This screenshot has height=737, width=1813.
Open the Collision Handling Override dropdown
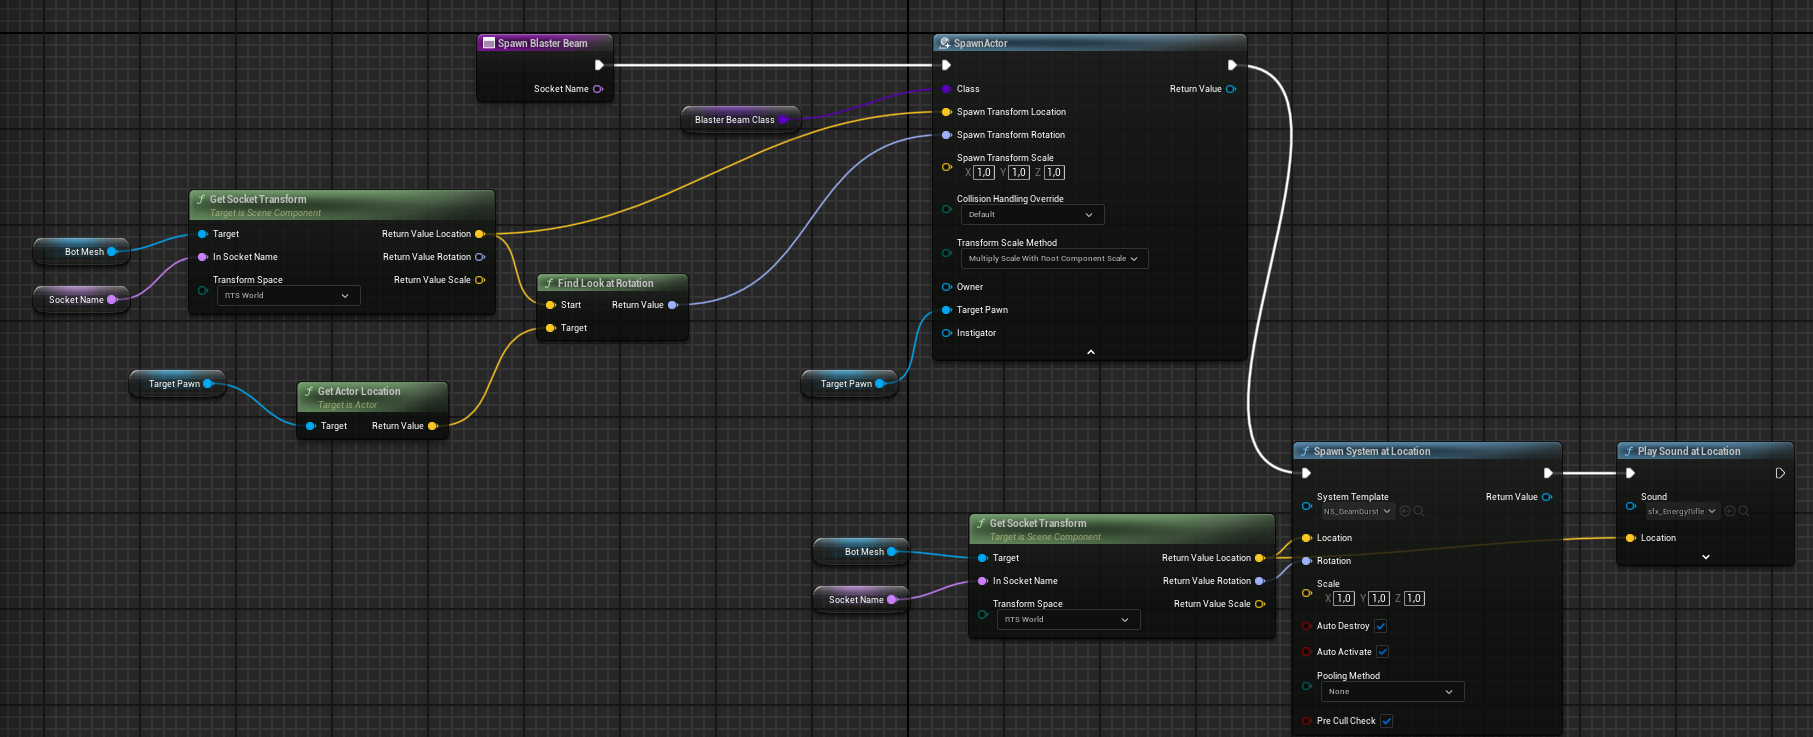[x=1033, y=214]
